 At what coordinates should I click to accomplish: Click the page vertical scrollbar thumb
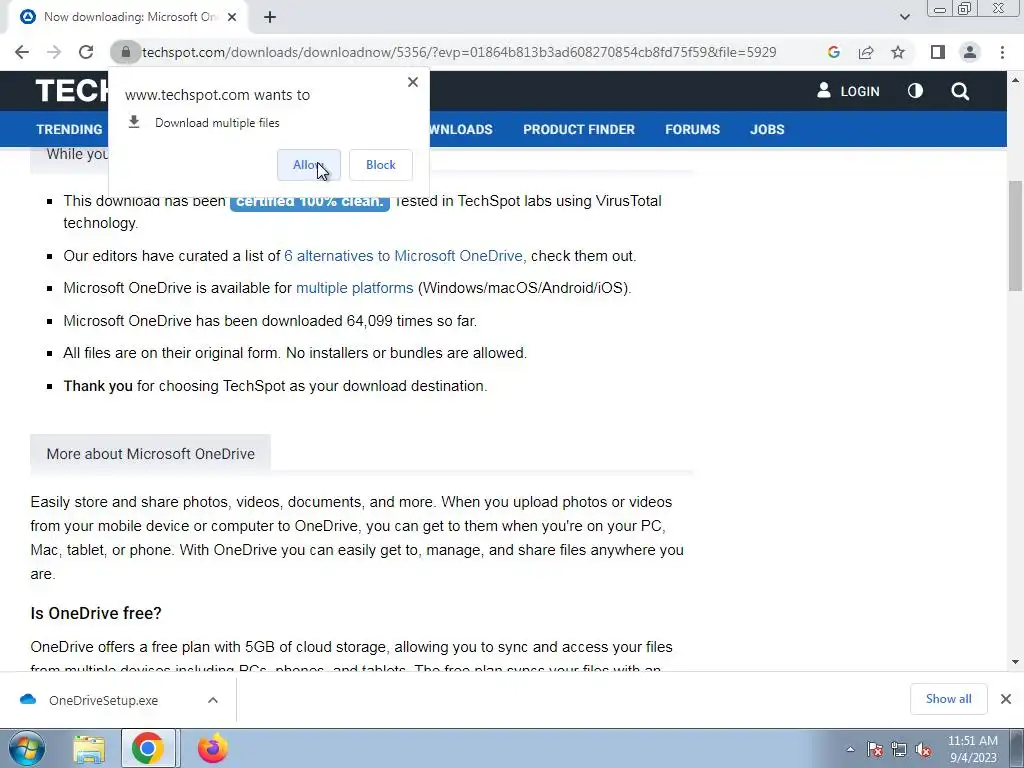point(1015,235)
